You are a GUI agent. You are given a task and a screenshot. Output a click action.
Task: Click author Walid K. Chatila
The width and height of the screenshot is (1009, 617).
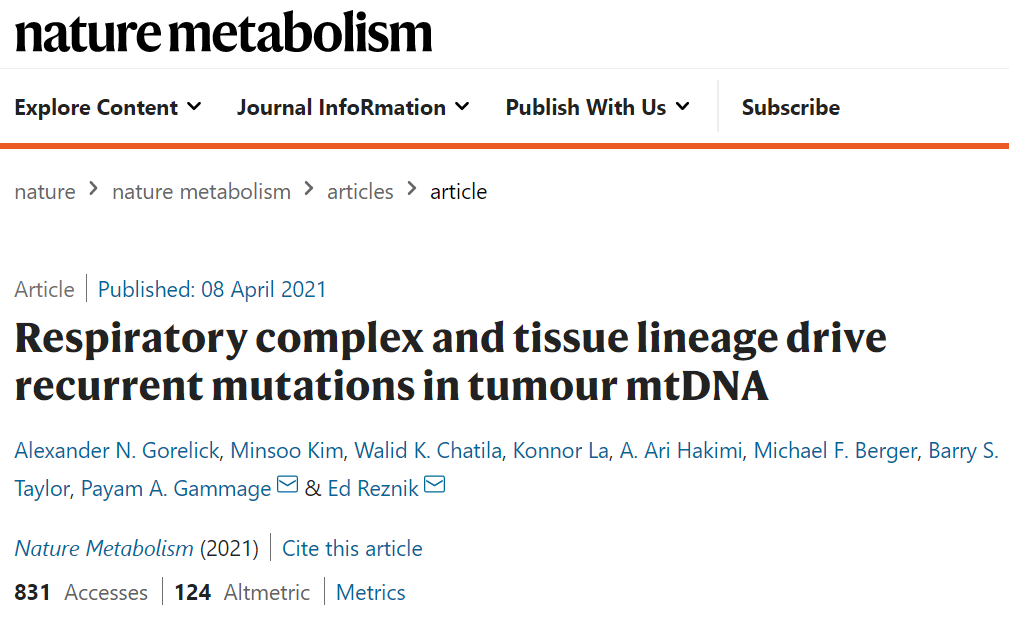428,451
